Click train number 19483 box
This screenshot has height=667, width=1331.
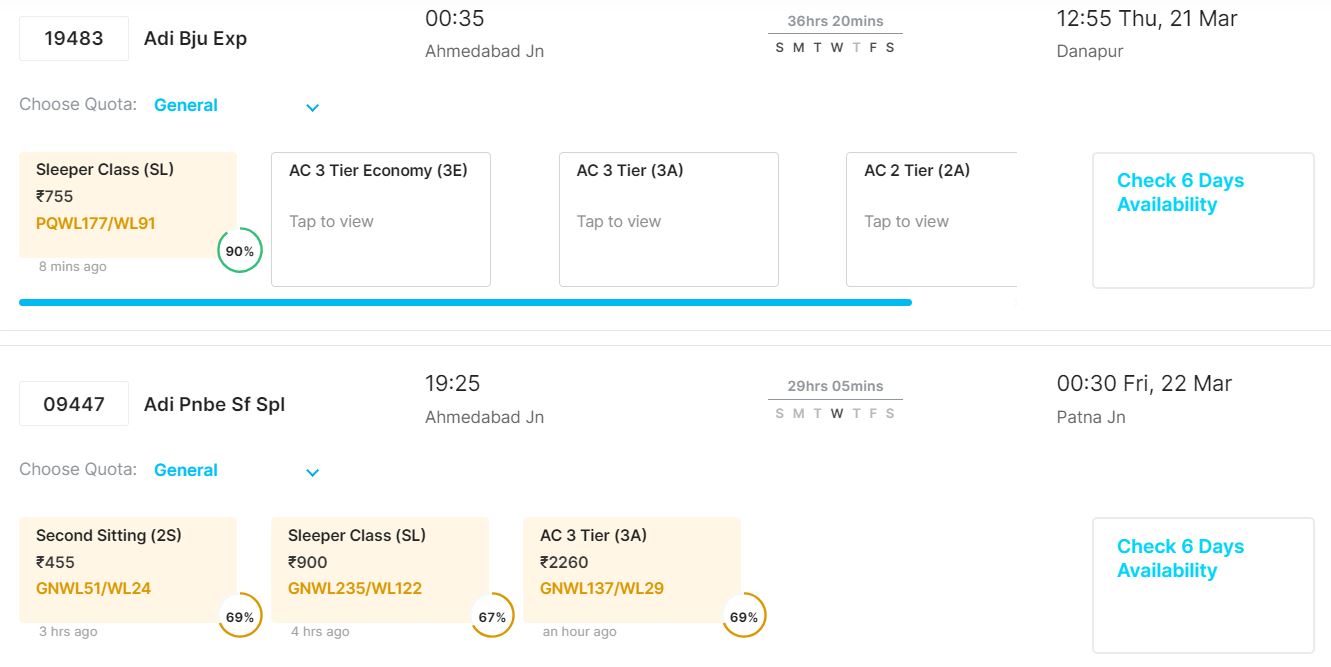click(x=74, y=39)
